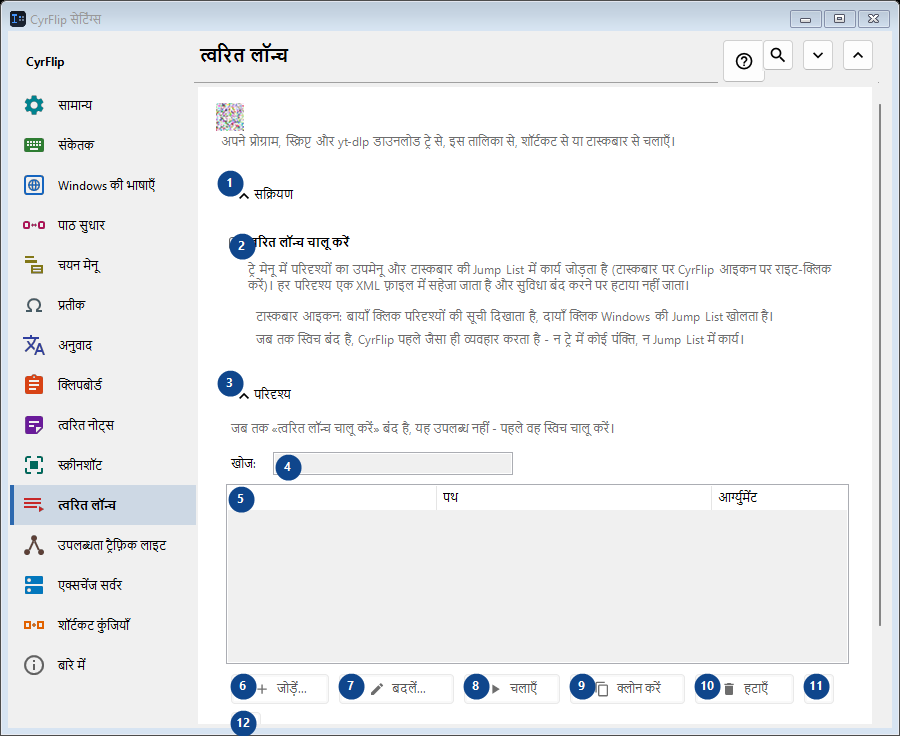
Task: Click the क्लोन करें button
Action: point(627,688)
